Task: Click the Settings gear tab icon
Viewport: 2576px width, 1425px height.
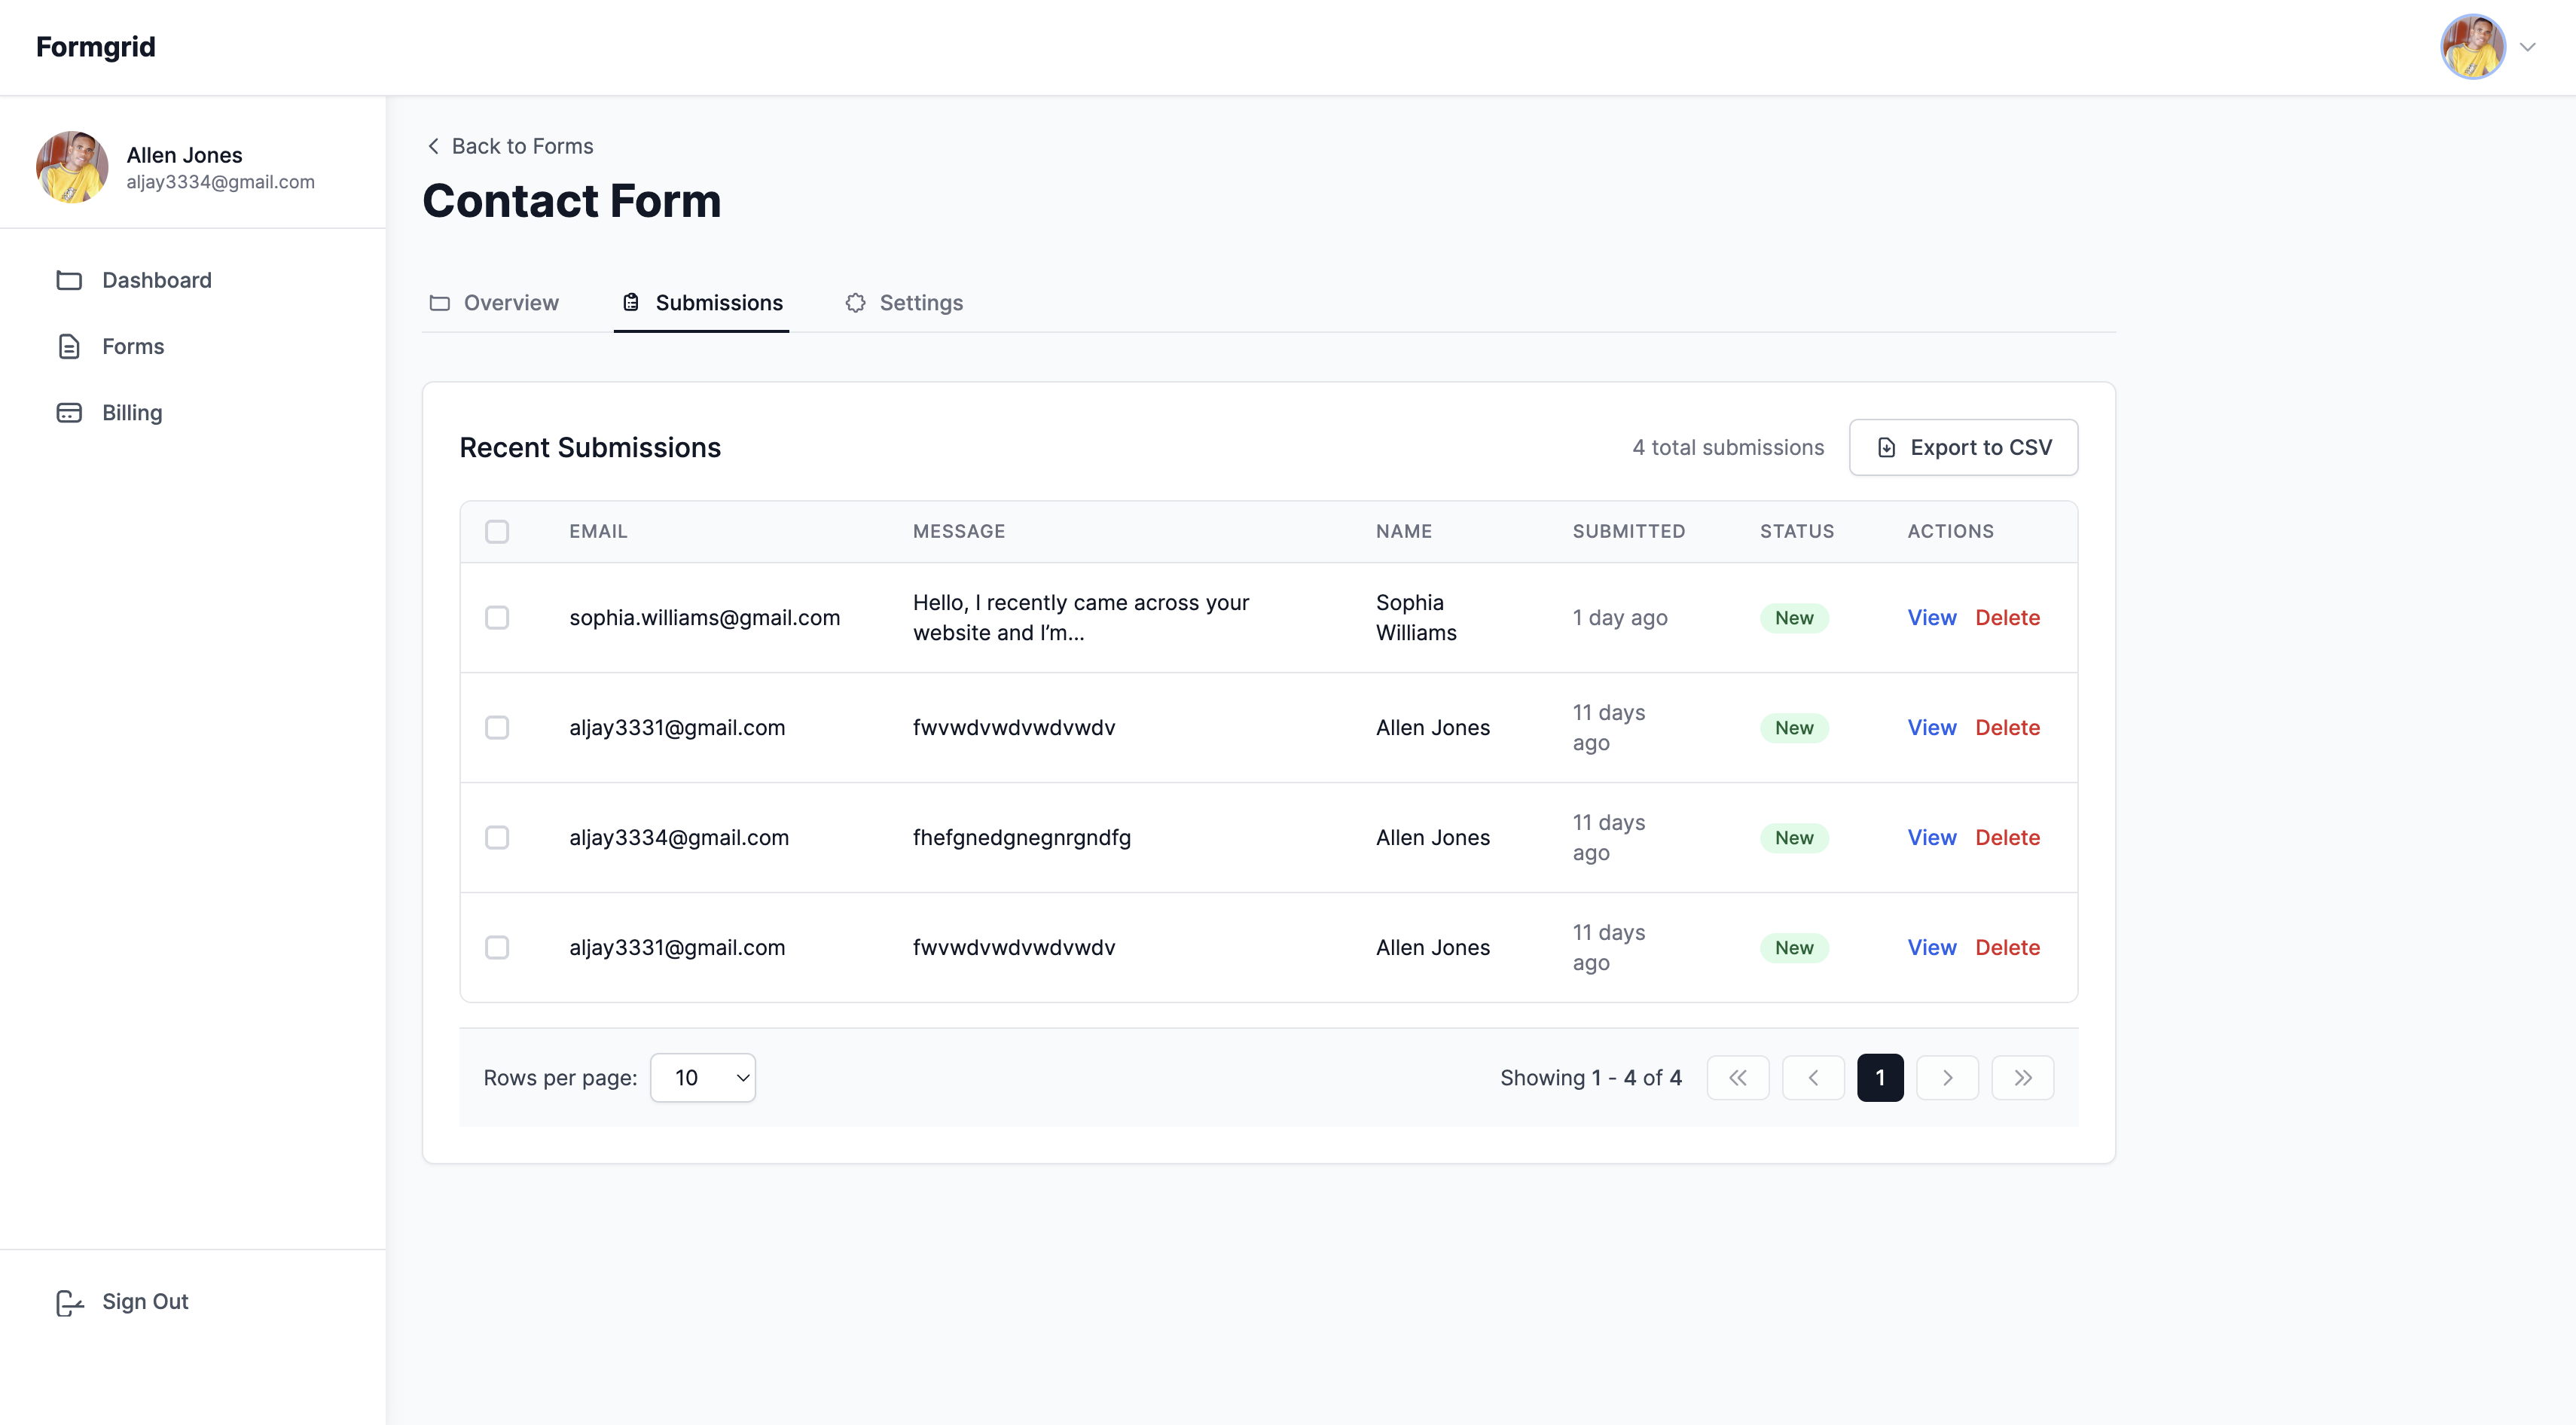Action: pyautogui.click(x=855, y=303)
